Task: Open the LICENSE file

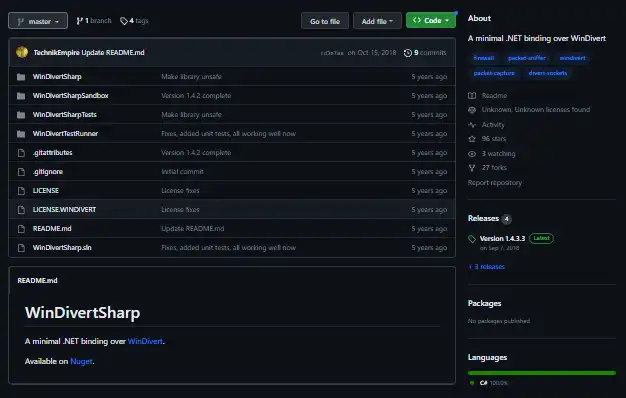Action: [x=46, y=191]
